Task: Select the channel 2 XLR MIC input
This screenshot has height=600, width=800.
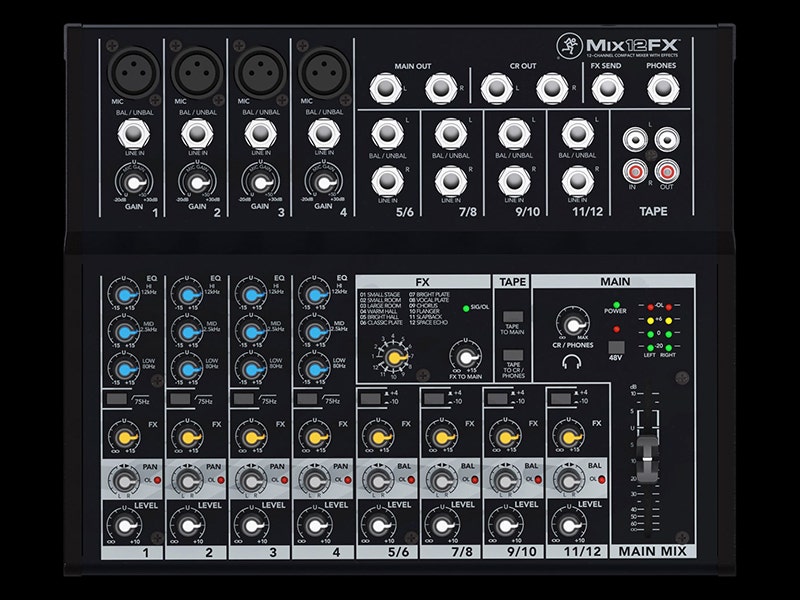Action: click(x=197, y=71)
